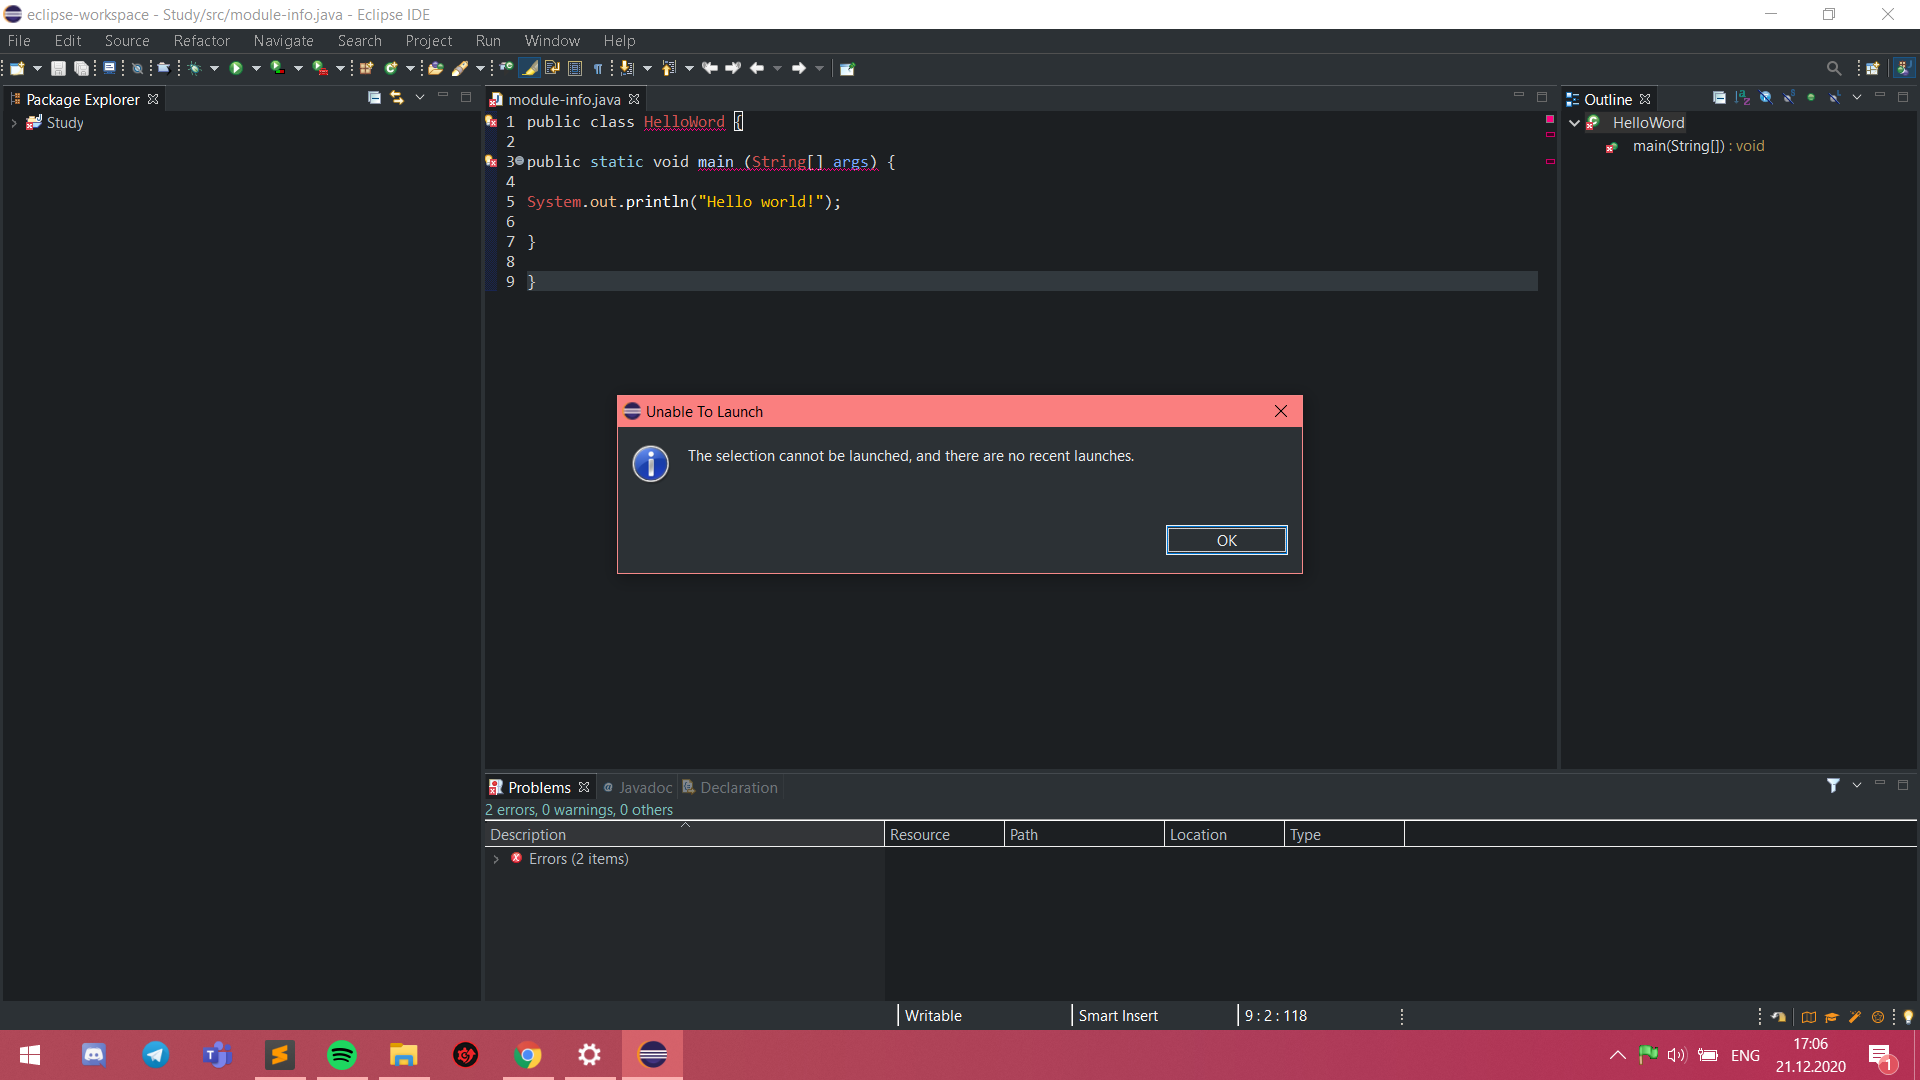Click Collapse All in Package Explorer

tap(374, 98)
